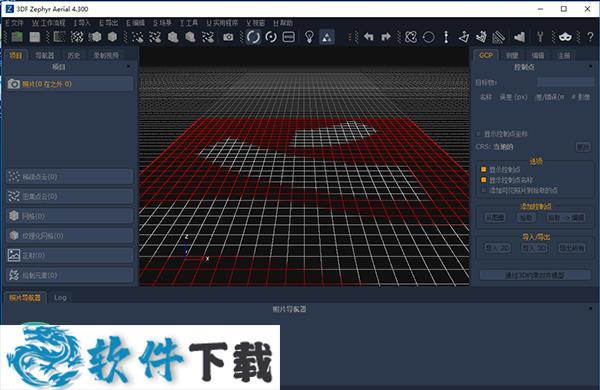Click the Z axis label in viewport
The width and height of the screenshot is (600, 390).
(186, 237)
